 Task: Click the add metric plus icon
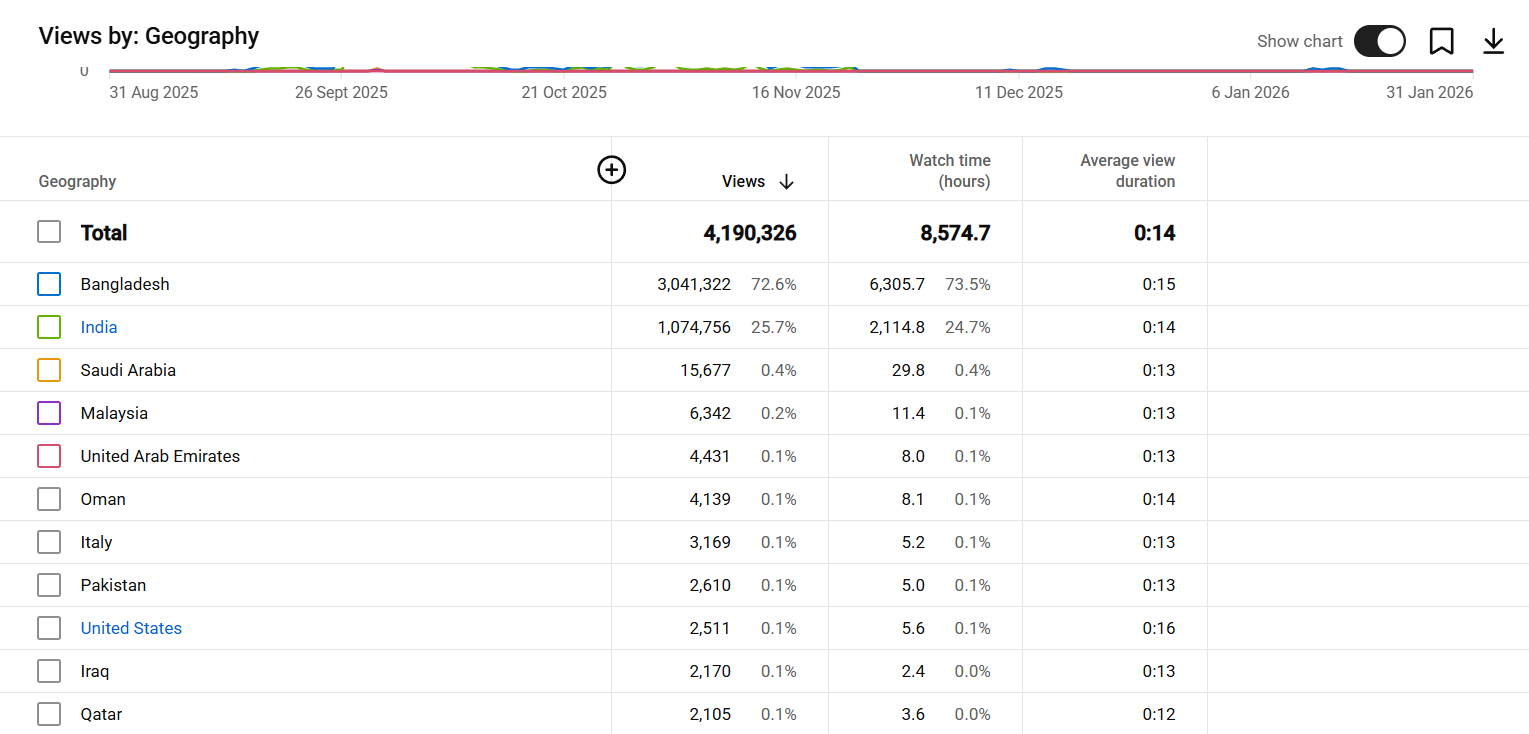coord(611,170)
